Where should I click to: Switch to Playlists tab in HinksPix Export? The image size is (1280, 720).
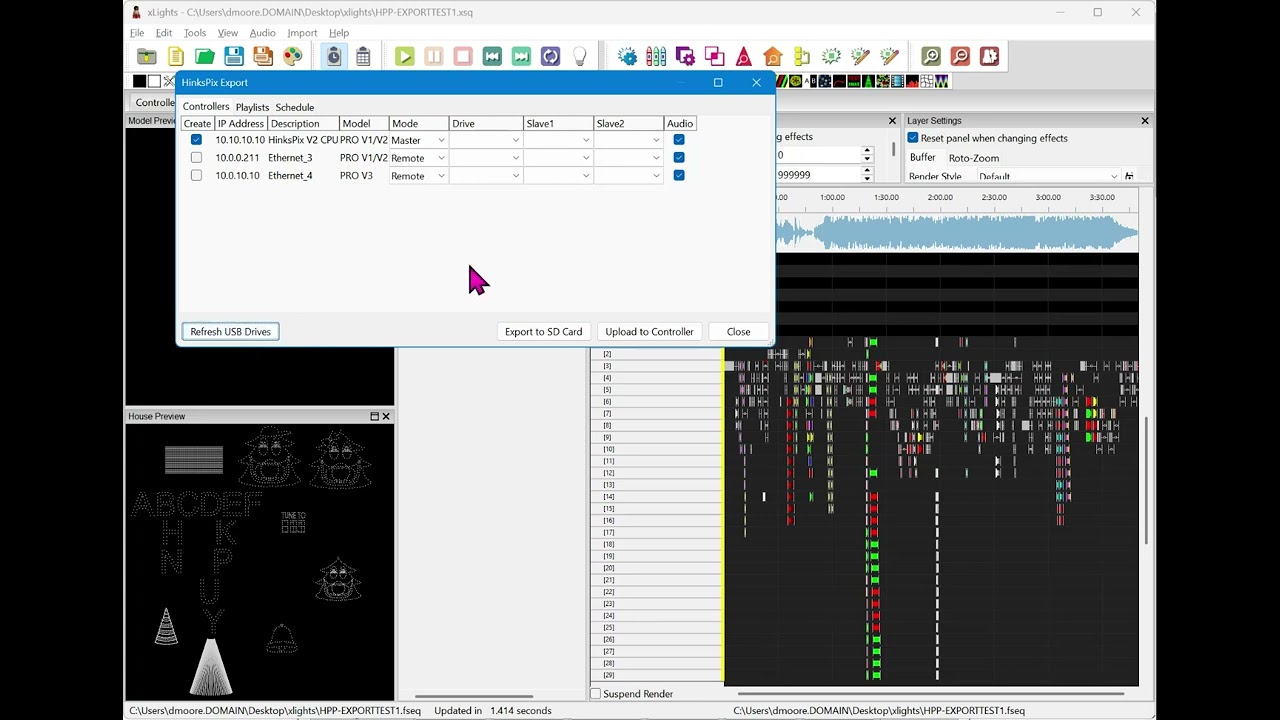pyautogui.click(x=252, y=107)
